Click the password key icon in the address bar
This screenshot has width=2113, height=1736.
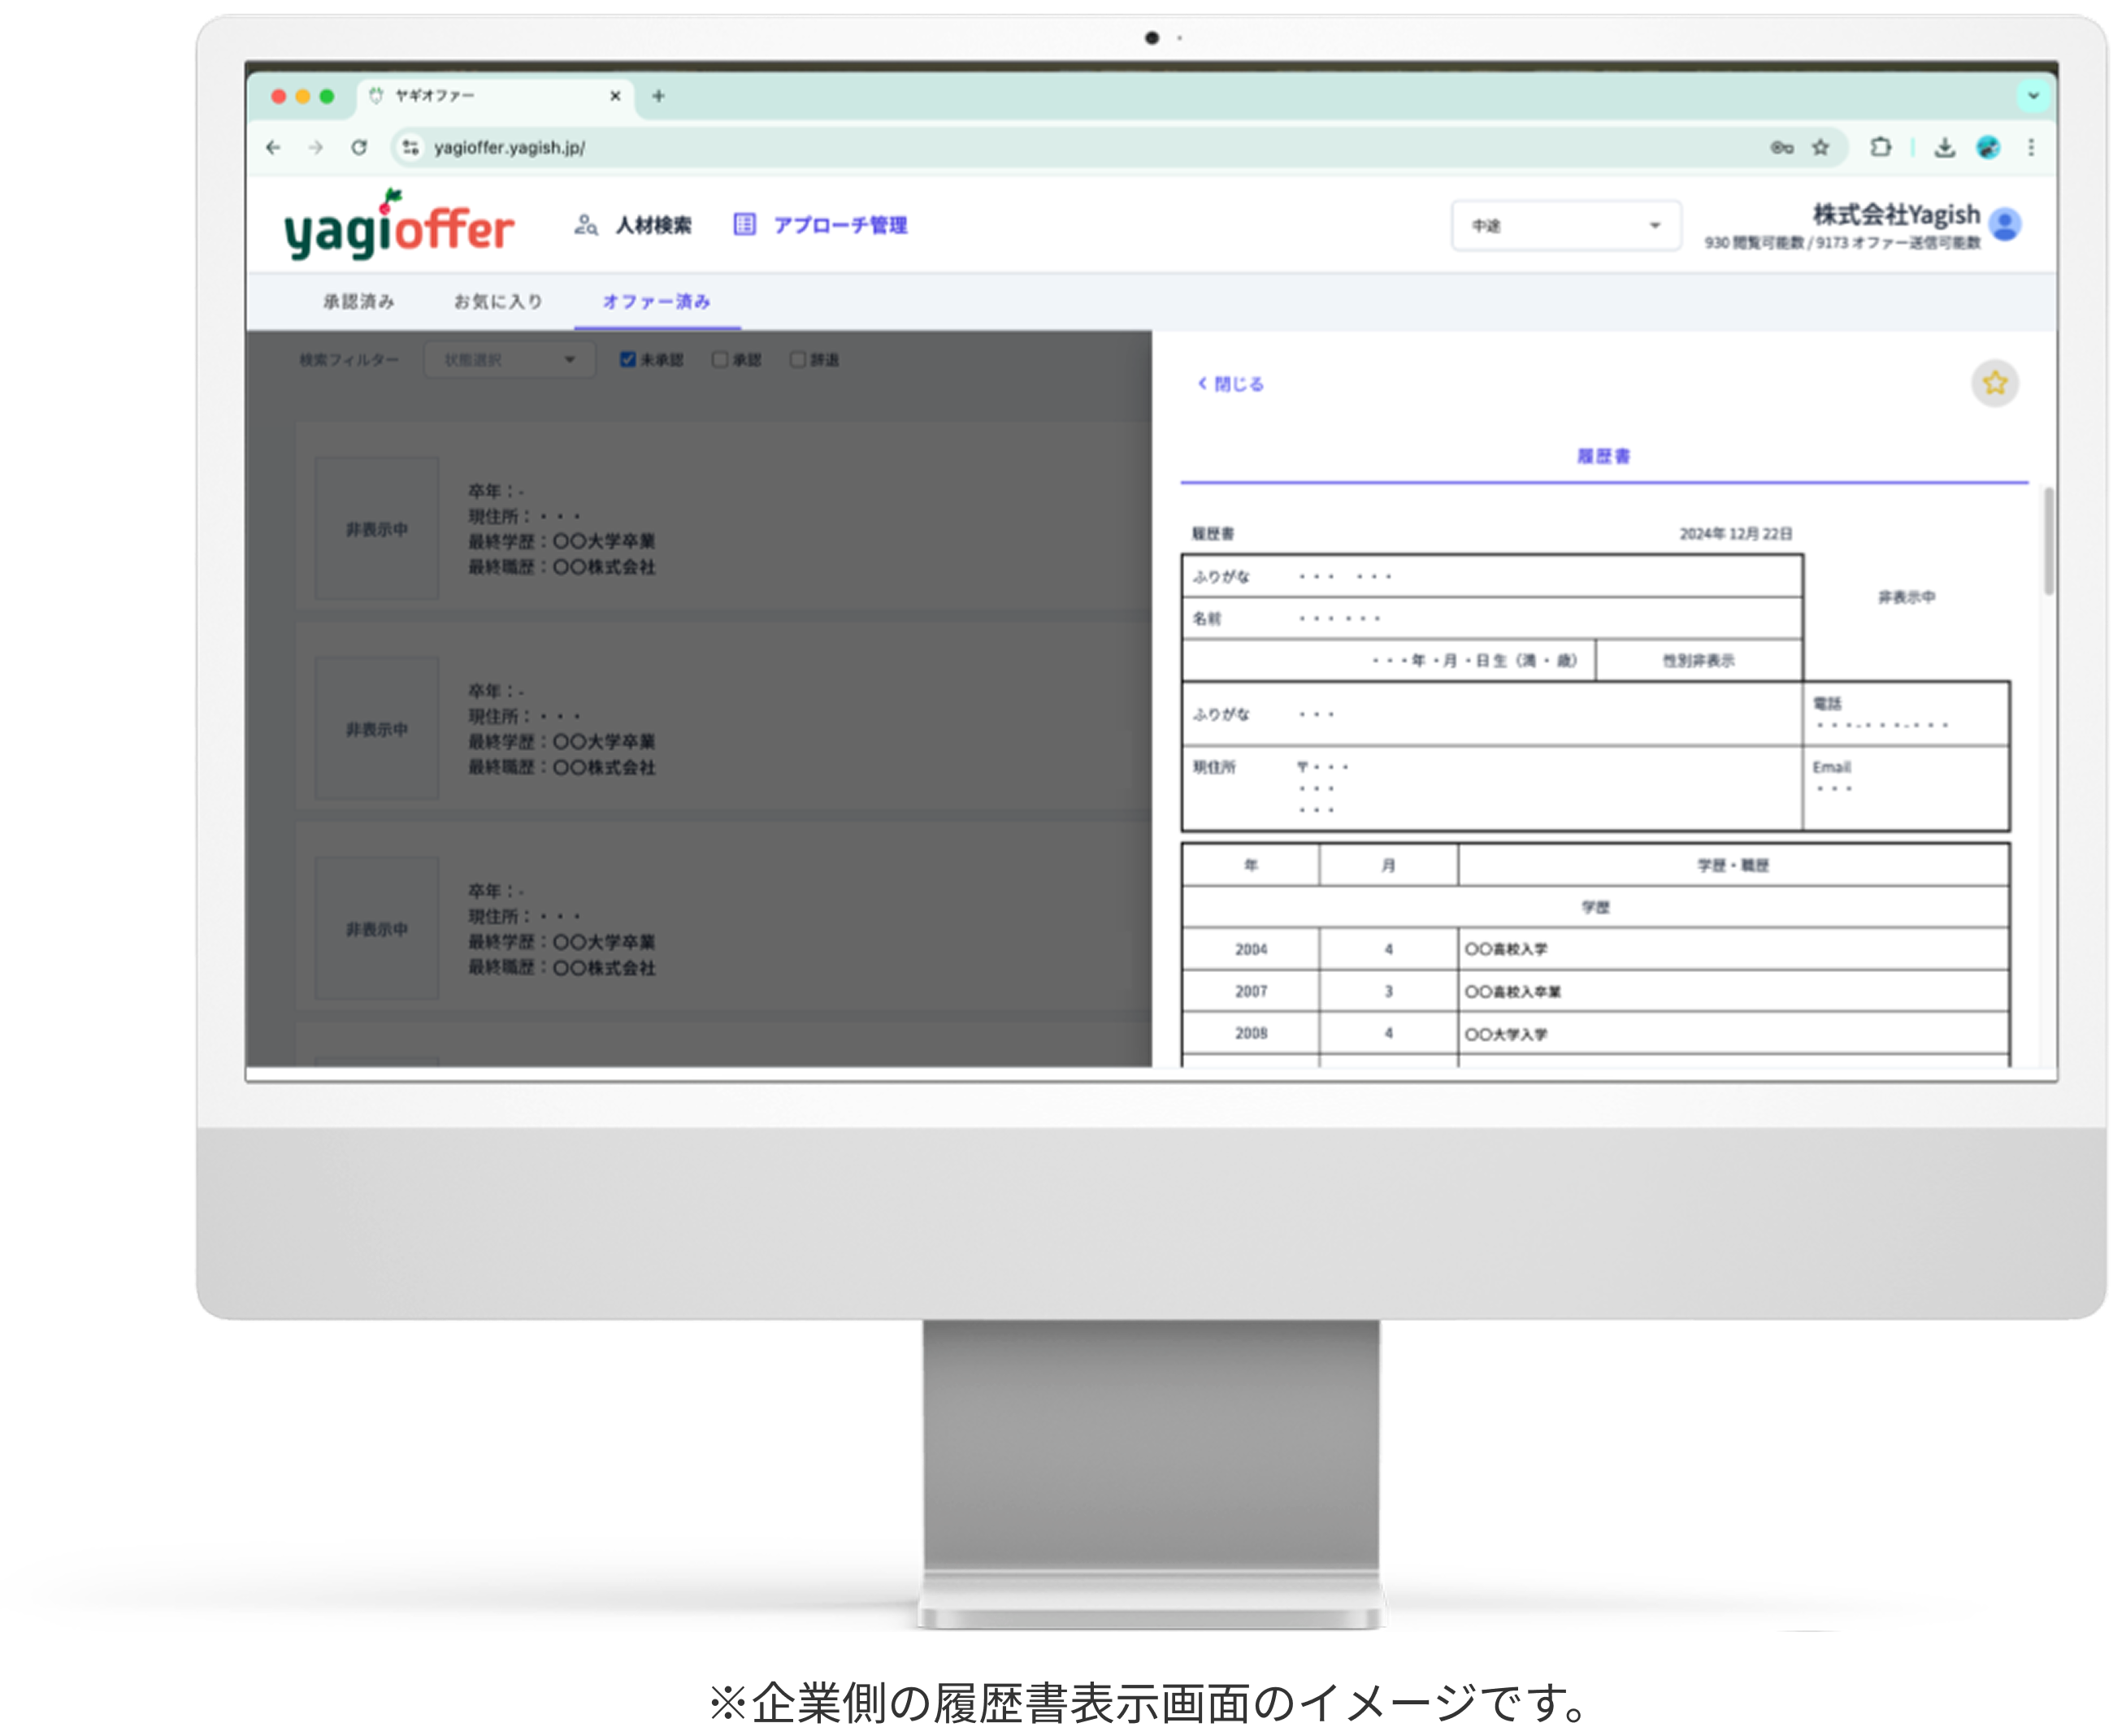1781,148
